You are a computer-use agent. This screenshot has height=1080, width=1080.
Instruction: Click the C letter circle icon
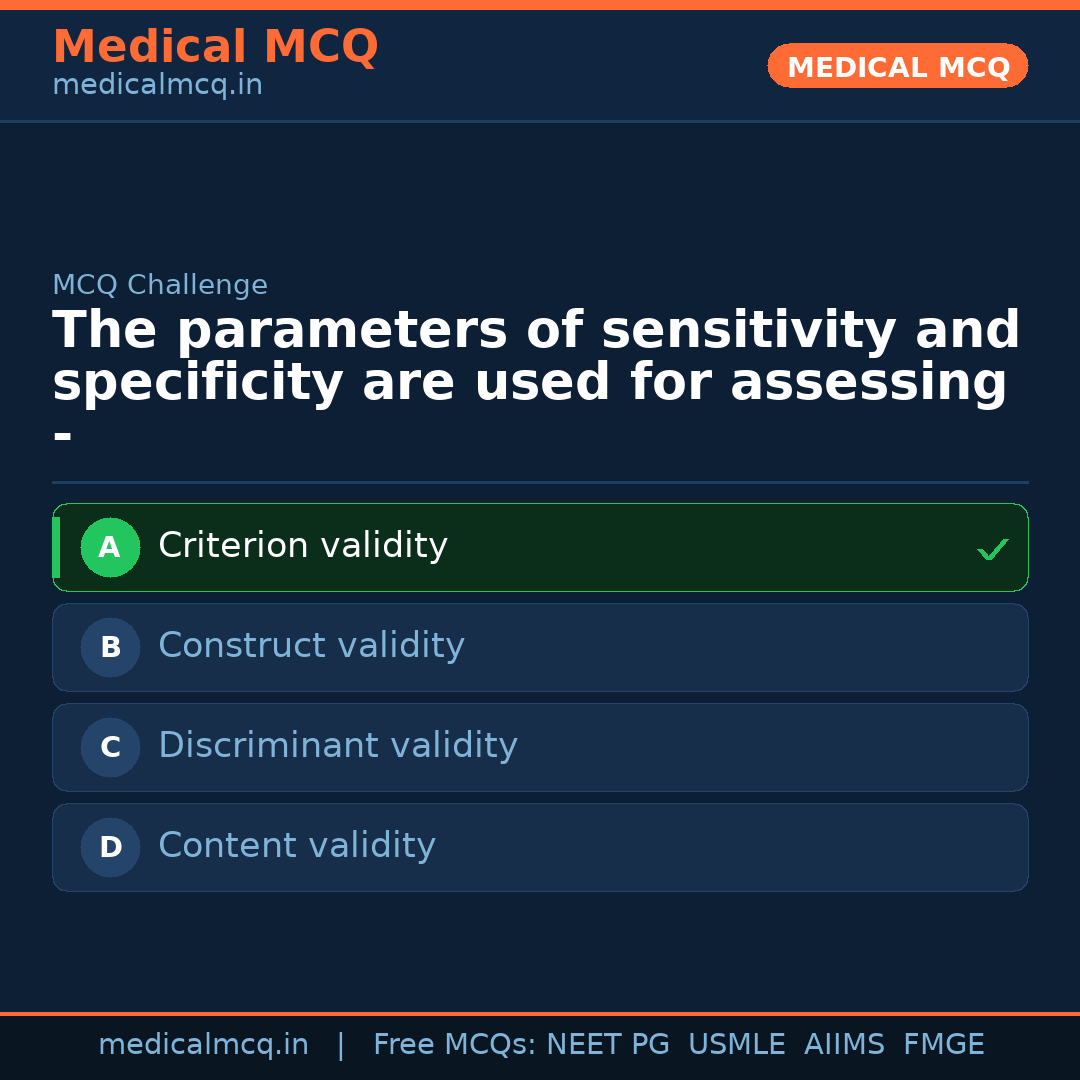click(110, 747)
